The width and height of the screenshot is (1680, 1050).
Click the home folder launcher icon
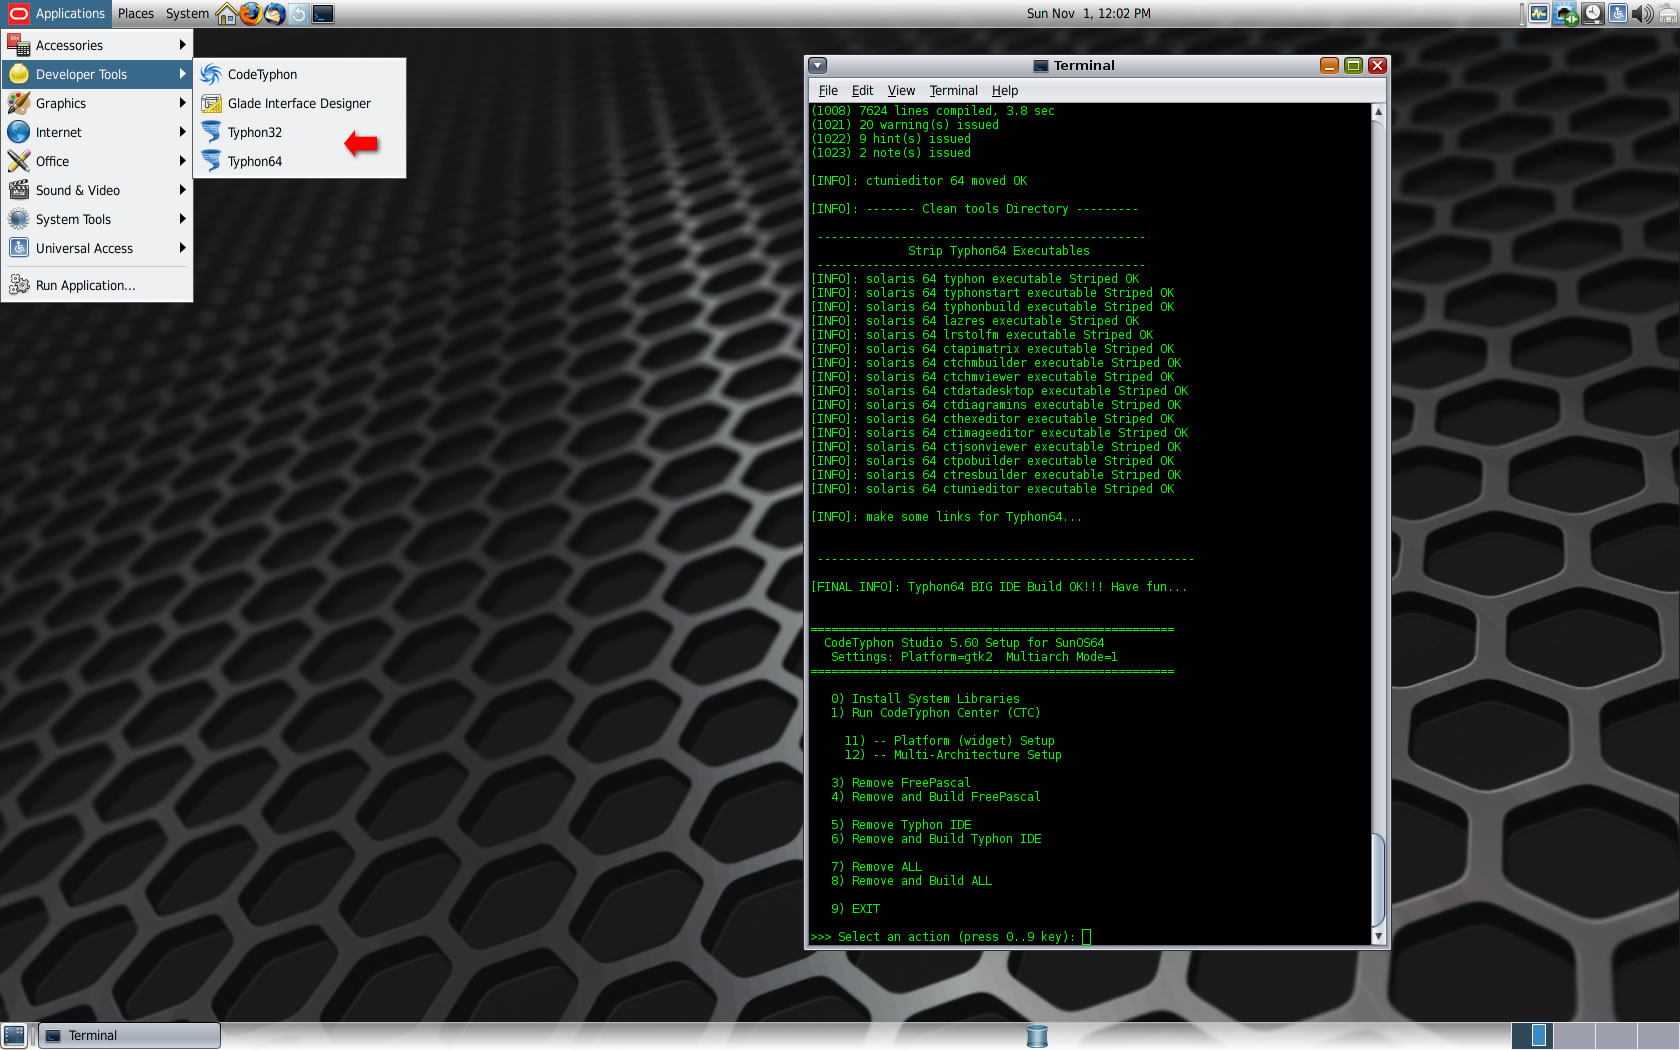click(227, 14)
